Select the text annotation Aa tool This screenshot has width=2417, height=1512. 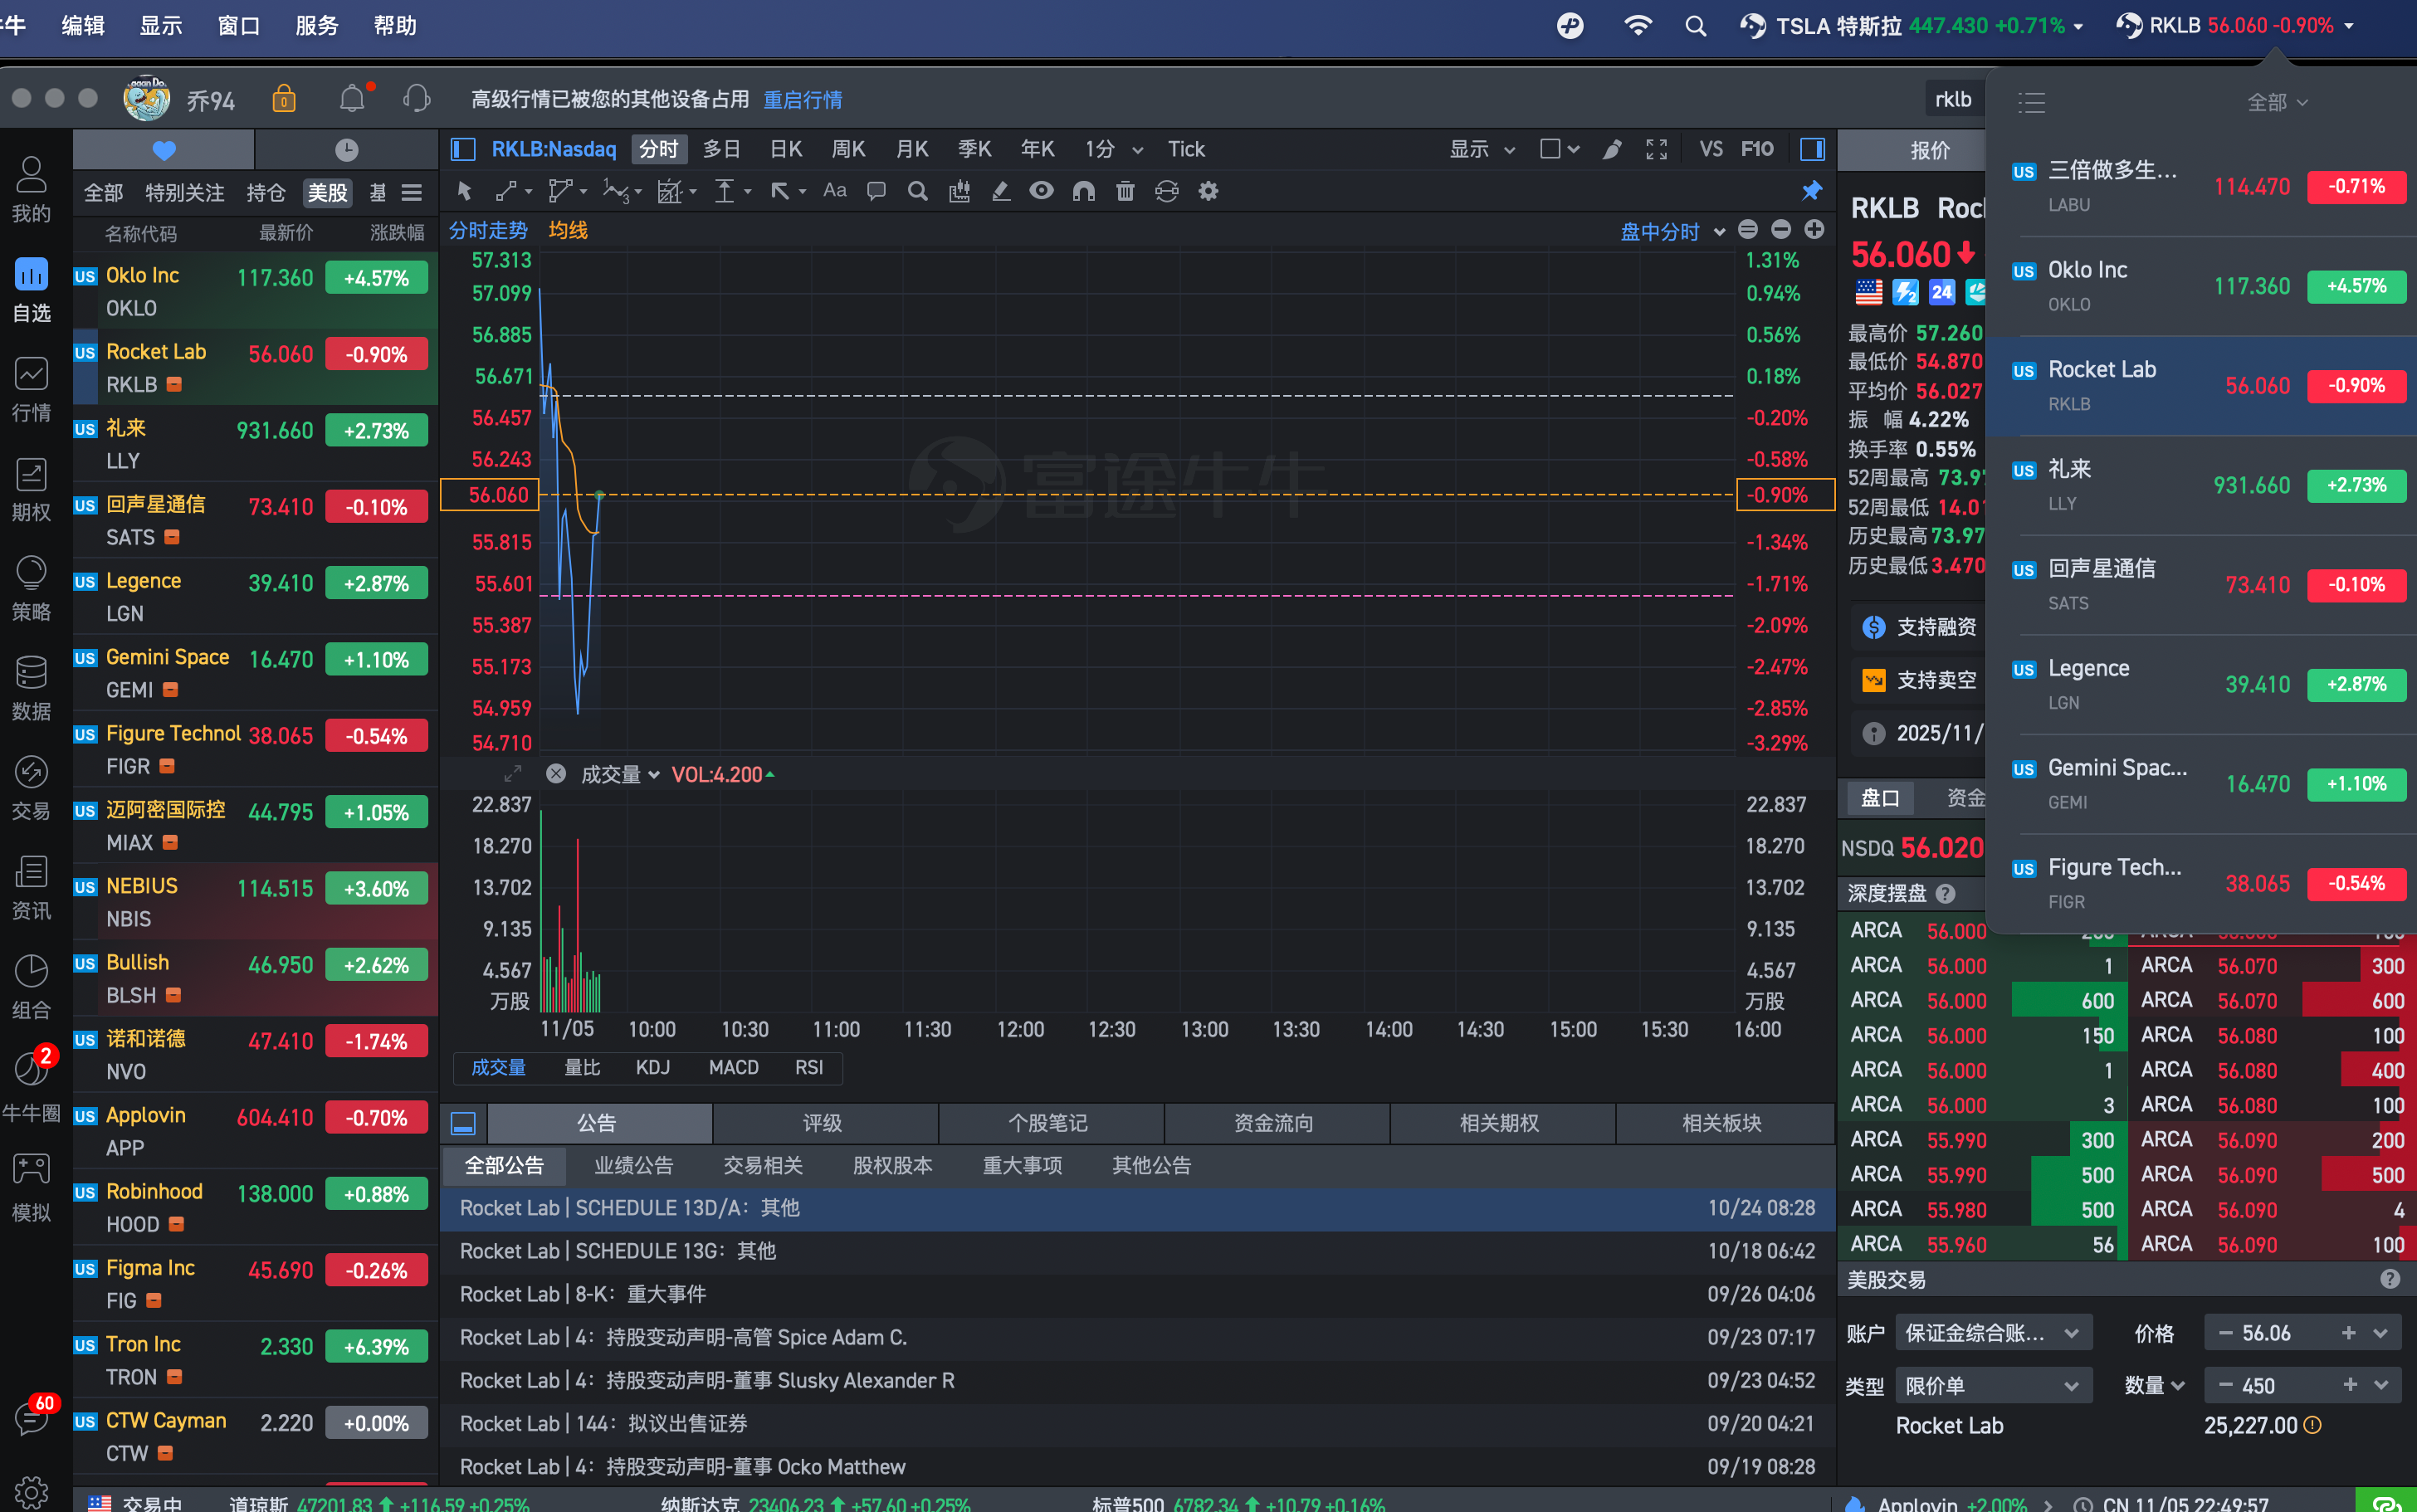pyautogui.click(x=834, y=191)
